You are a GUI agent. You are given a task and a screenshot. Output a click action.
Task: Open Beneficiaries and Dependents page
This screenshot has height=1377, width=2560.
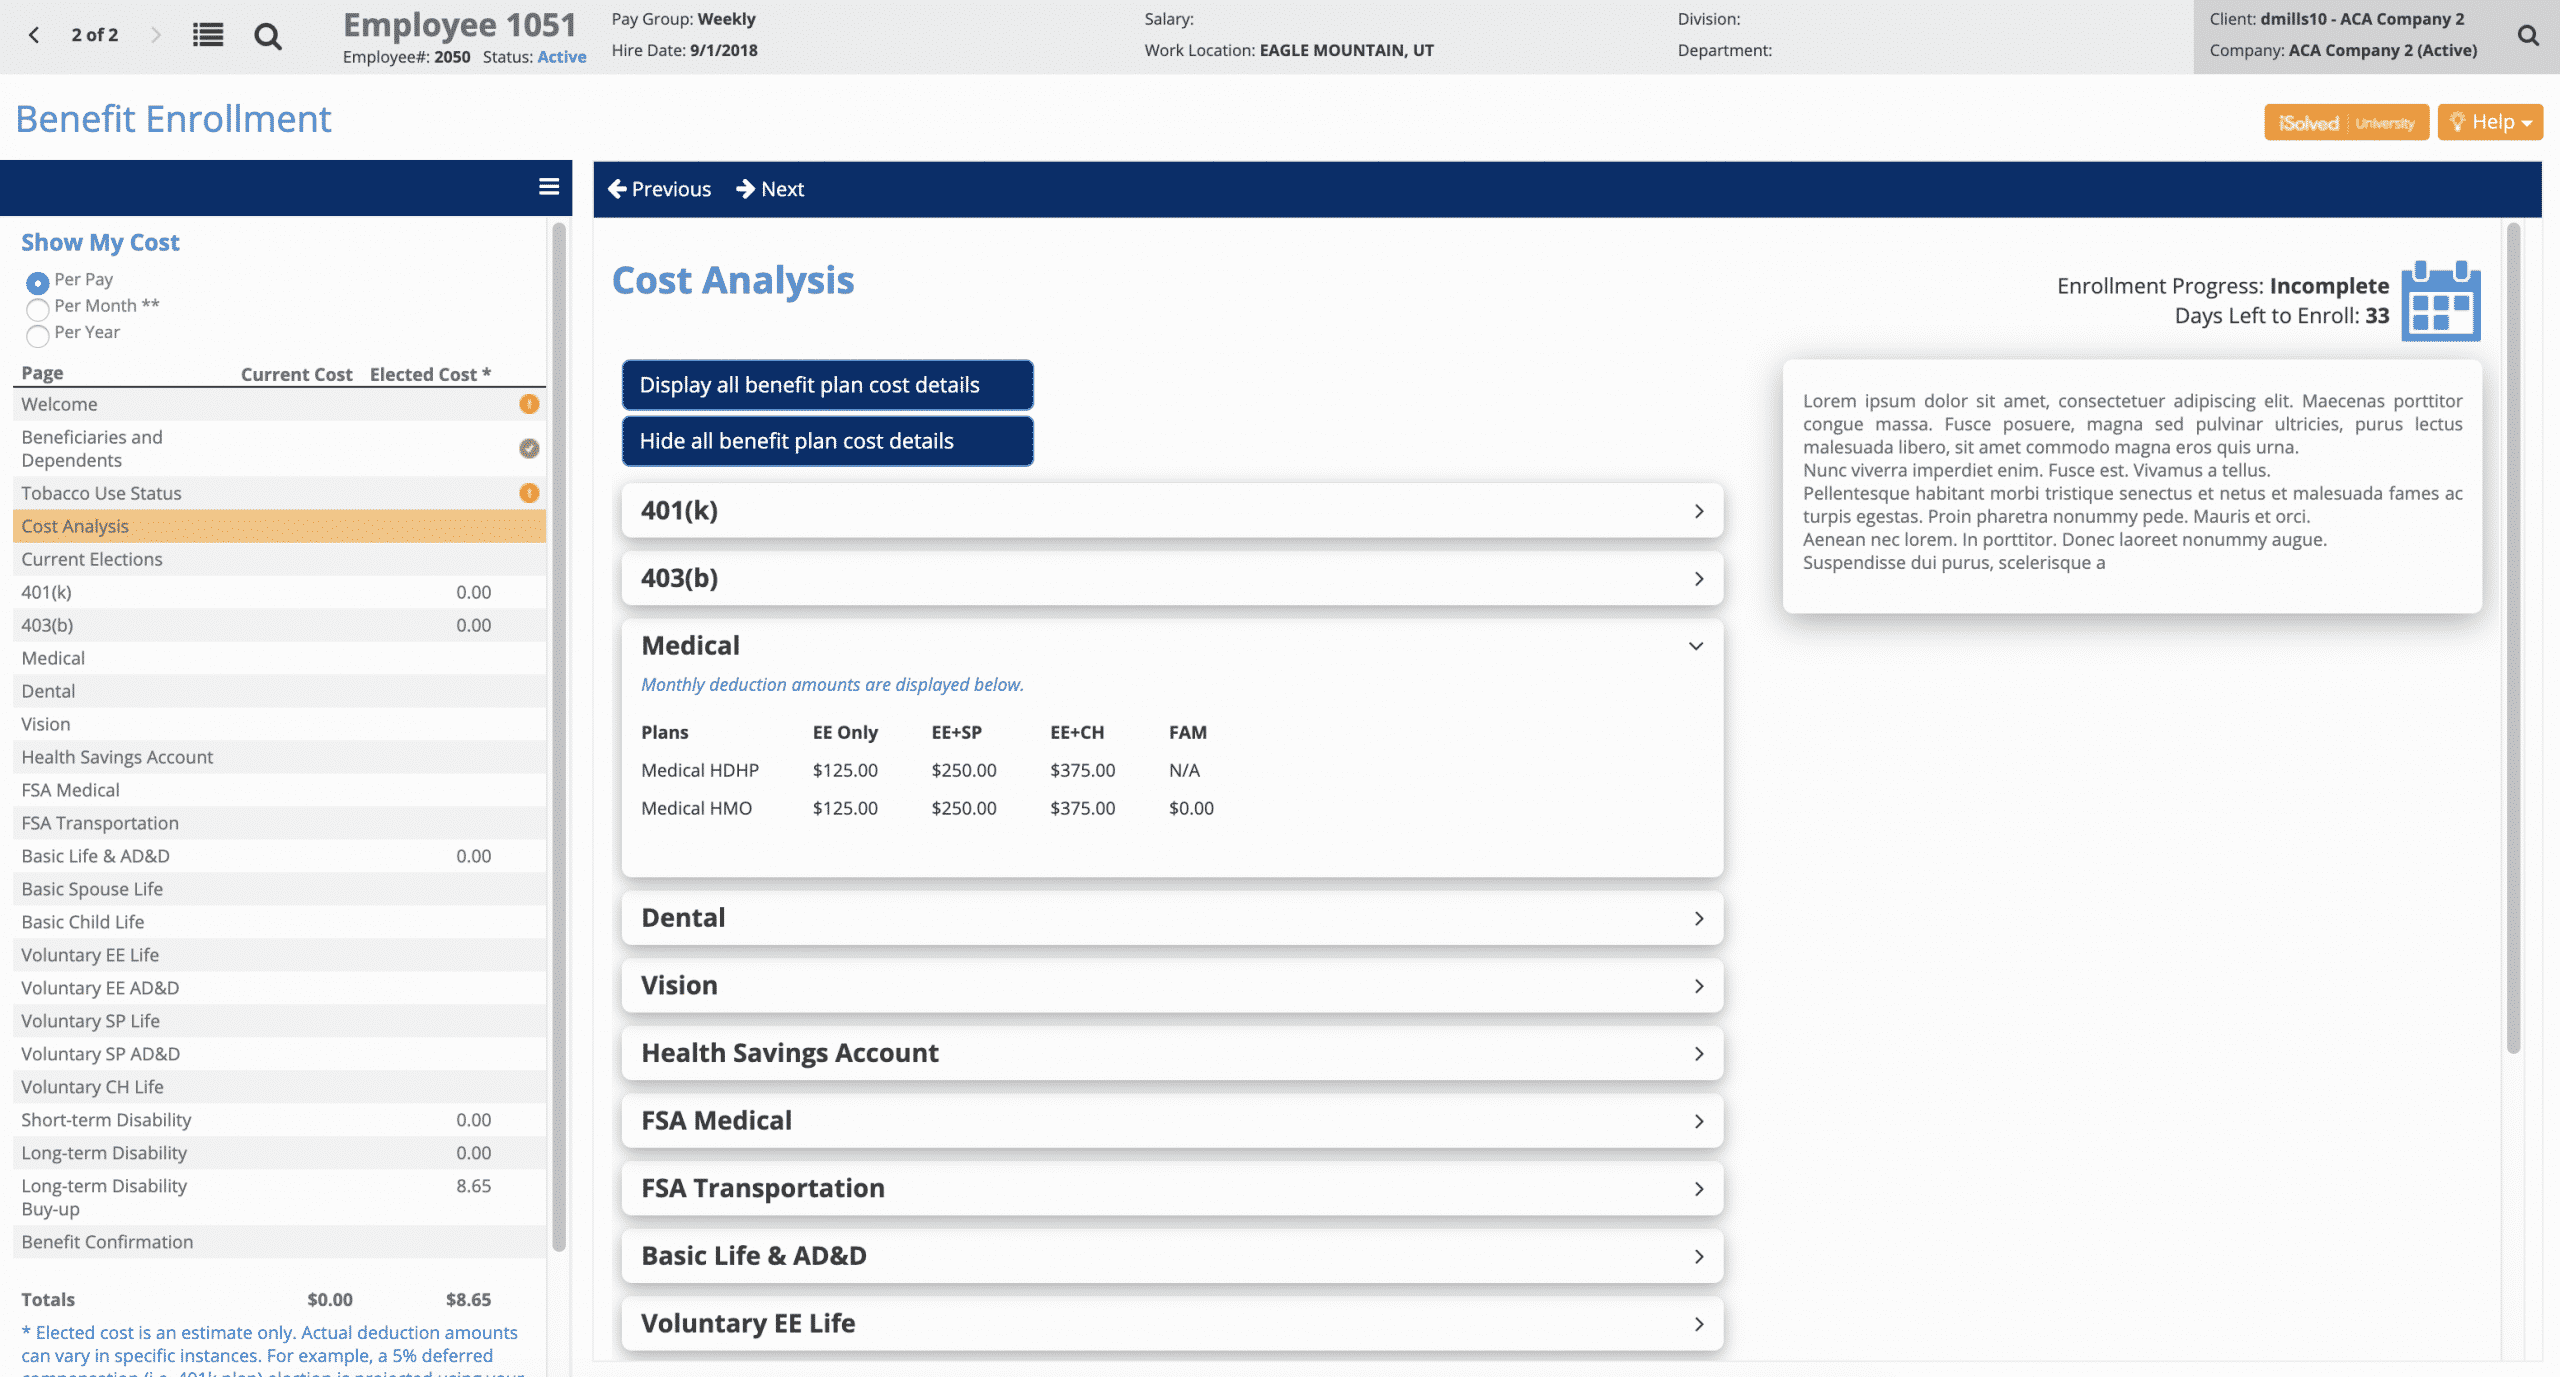pyautogui.click(x=92, y=449)
